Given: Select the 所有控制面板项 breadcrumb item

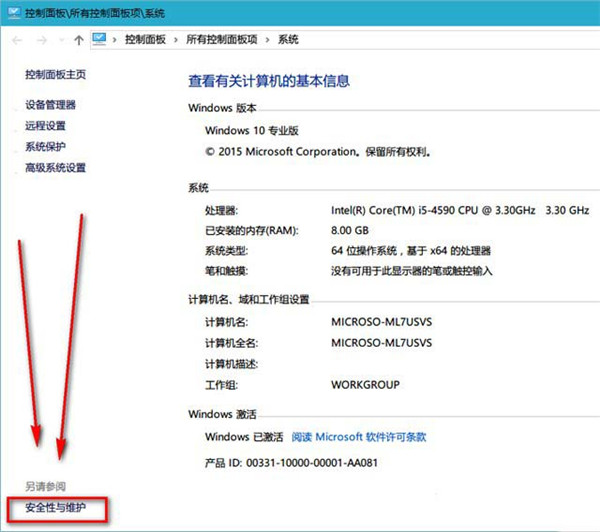Looking at the screenshot, I should 222,40.
